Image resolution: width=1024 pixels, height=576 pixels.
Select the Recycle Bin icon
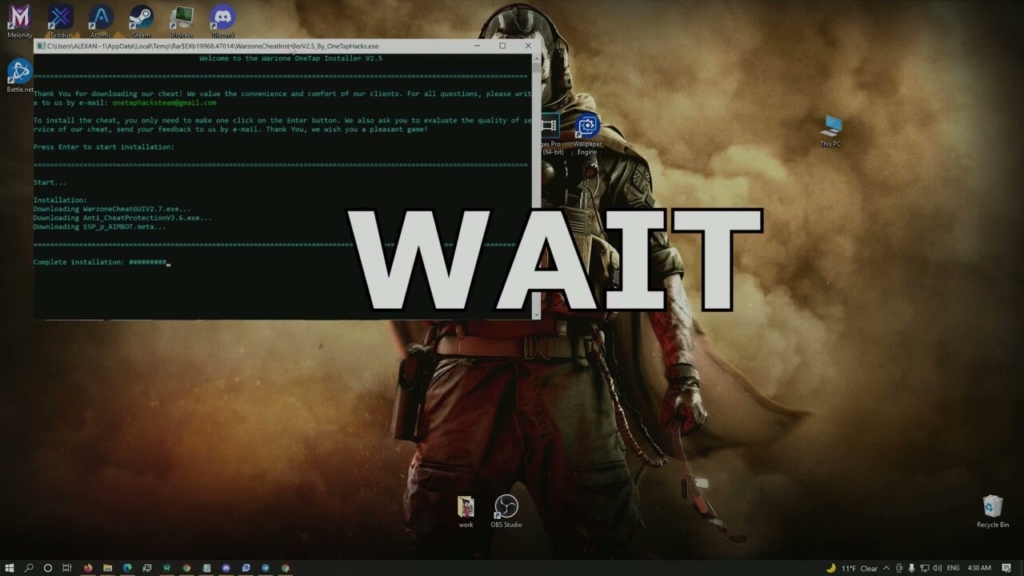[992, 507]
